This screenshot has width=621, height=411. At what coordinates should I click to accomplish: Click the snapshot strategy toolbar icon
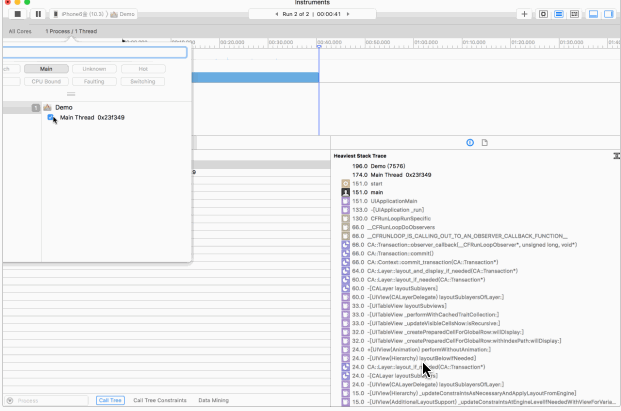pyautogui.click(x=543, y=14)
